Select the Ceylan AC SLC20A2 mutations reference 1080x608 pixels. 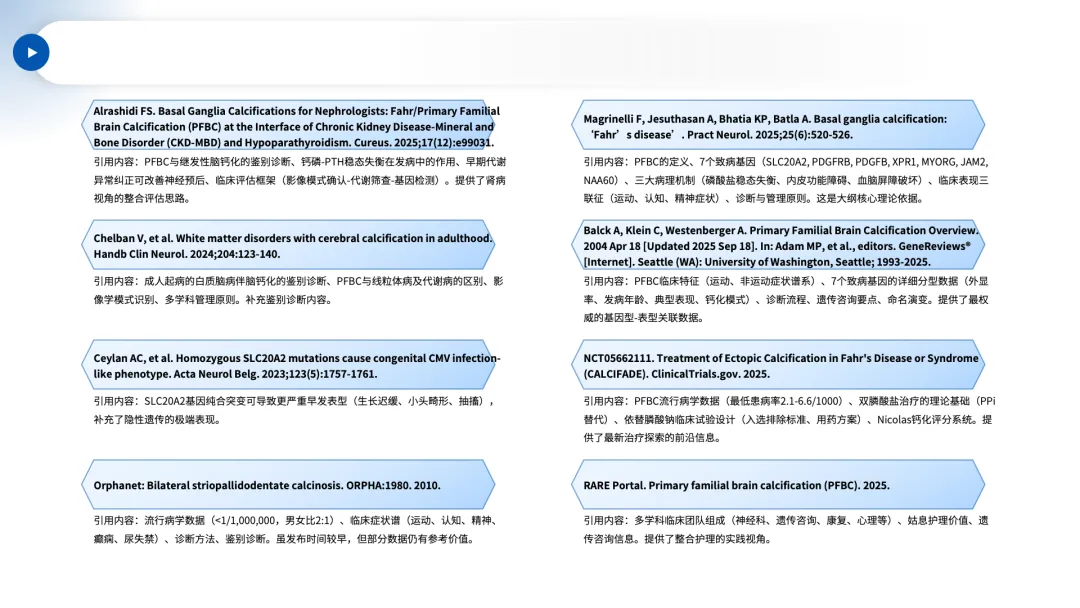[288, 365]
